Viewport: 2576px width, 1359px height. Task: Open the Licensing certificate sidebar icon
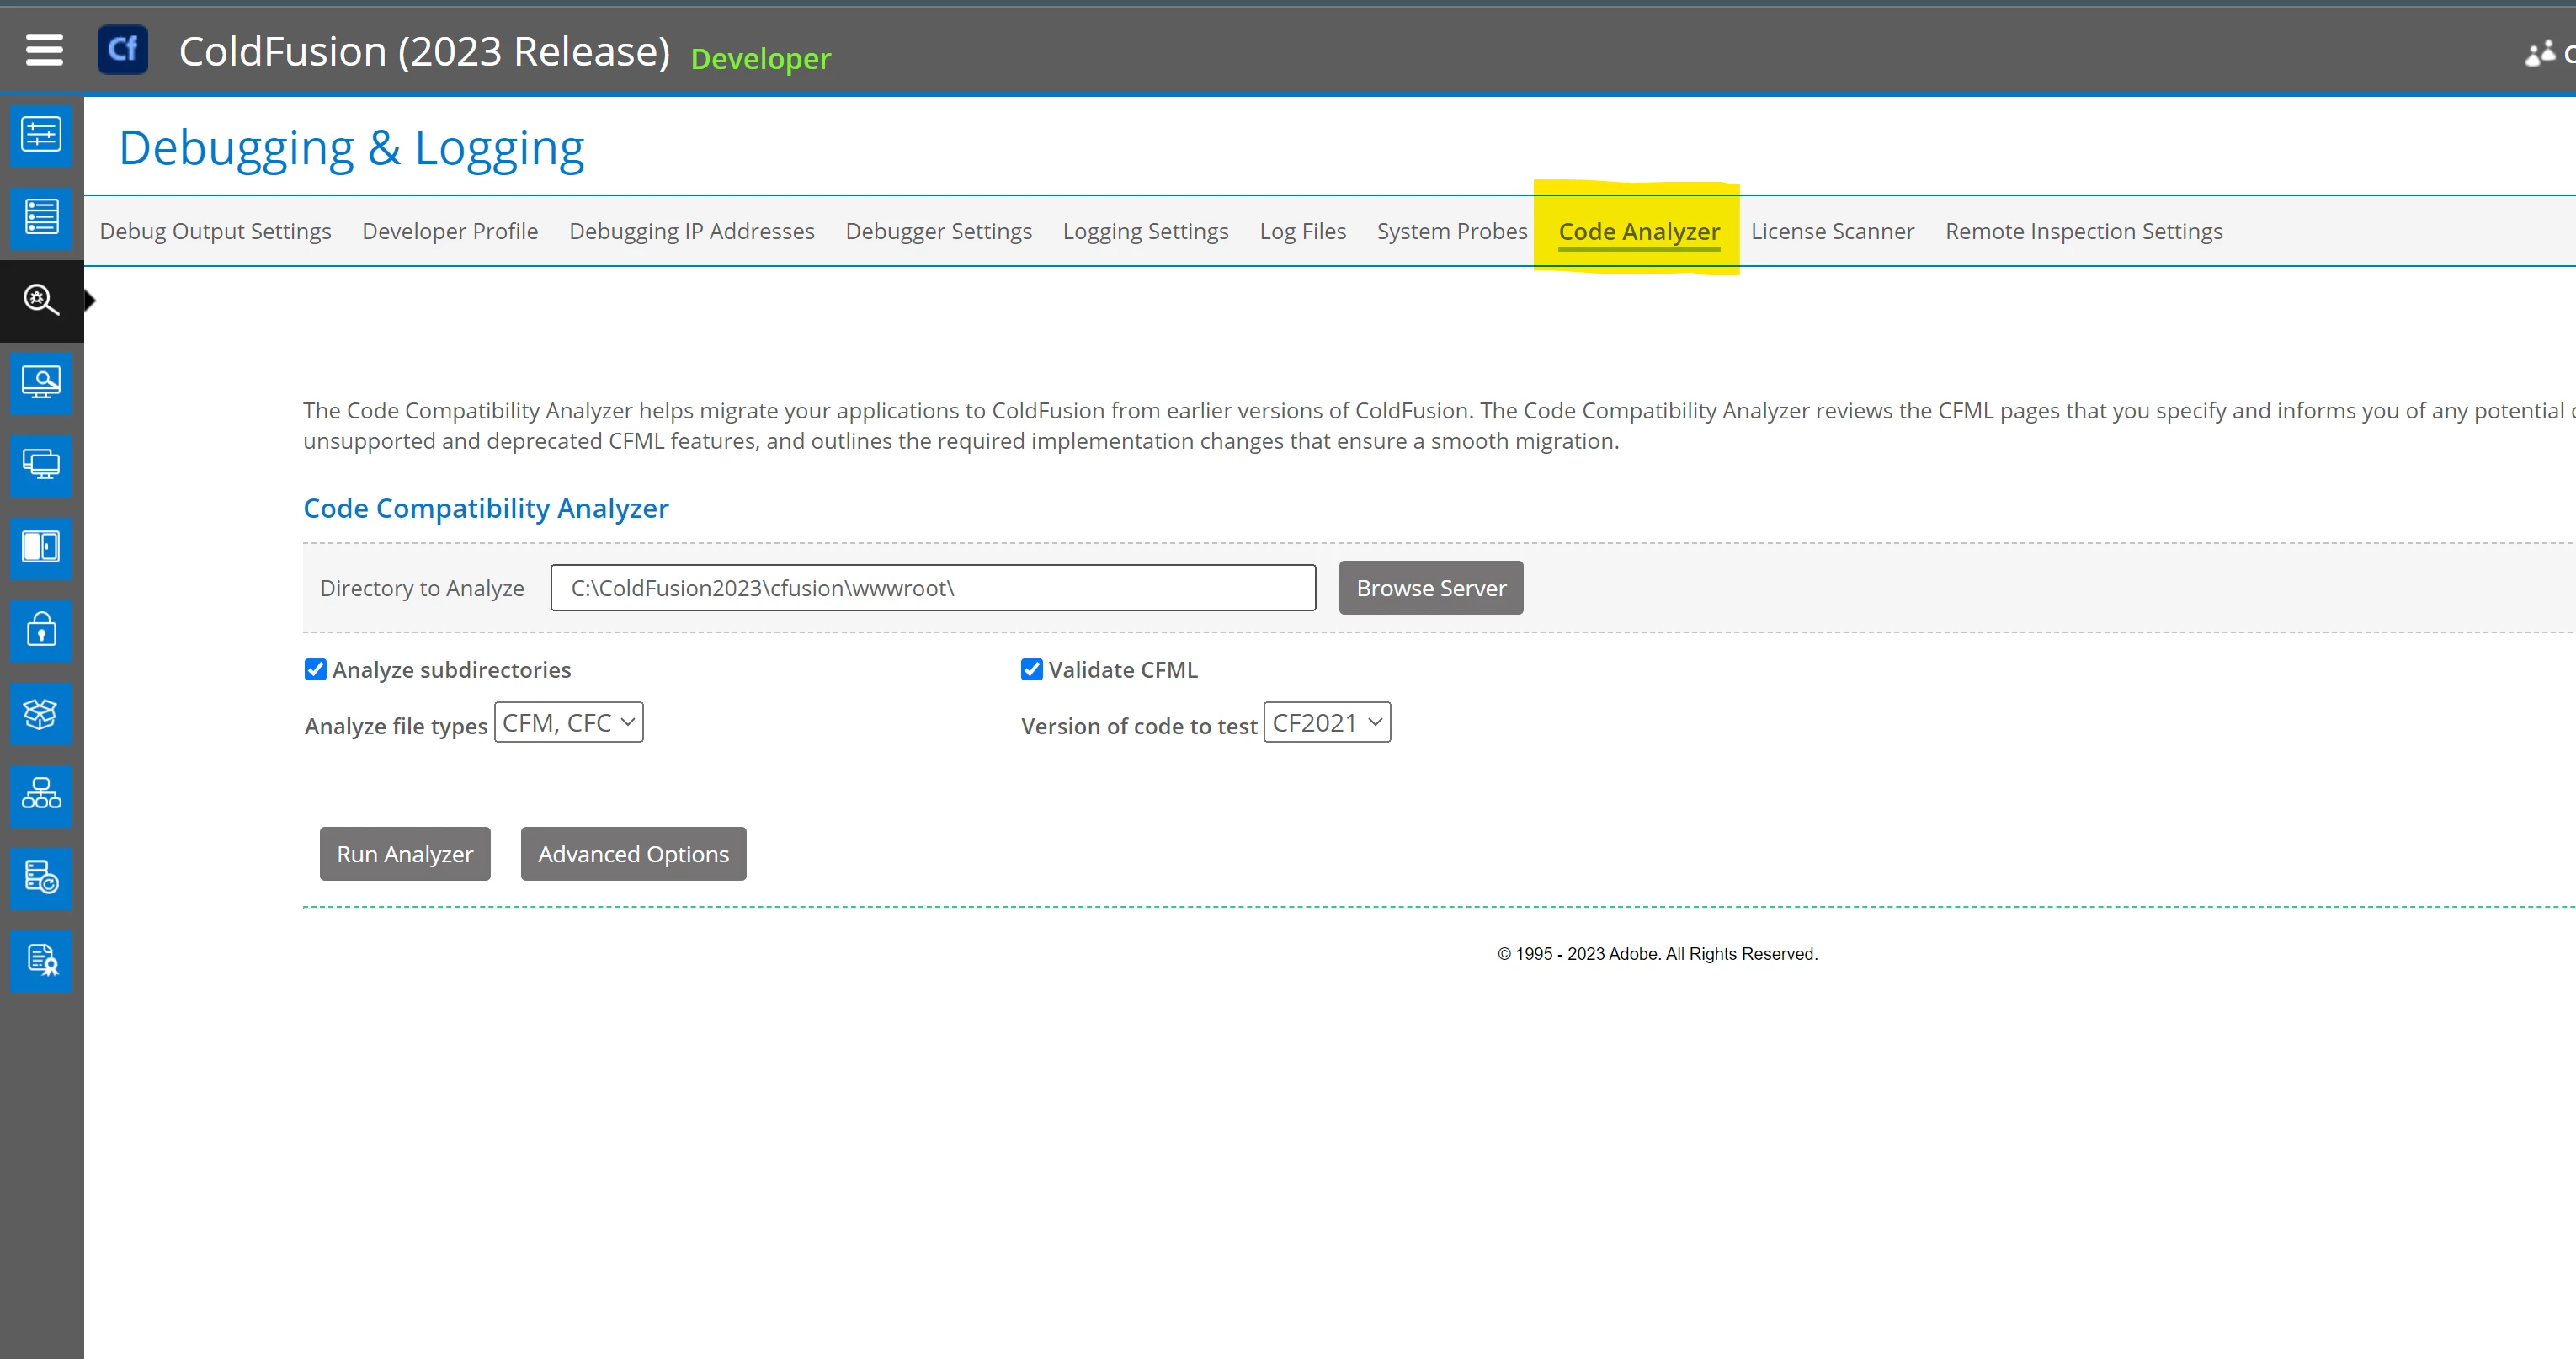click(x=41, y=960)
